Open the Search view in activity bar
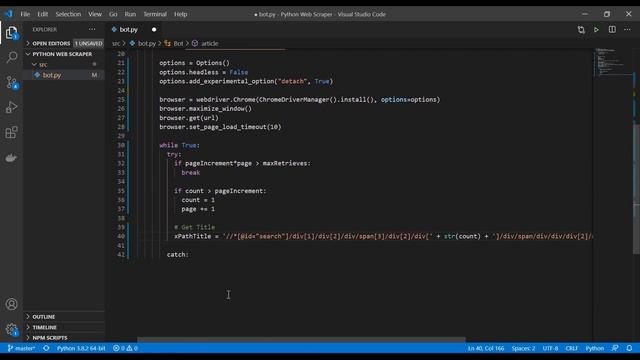The height and width of the screenshot is (360, 640). [x=11, y=57]
